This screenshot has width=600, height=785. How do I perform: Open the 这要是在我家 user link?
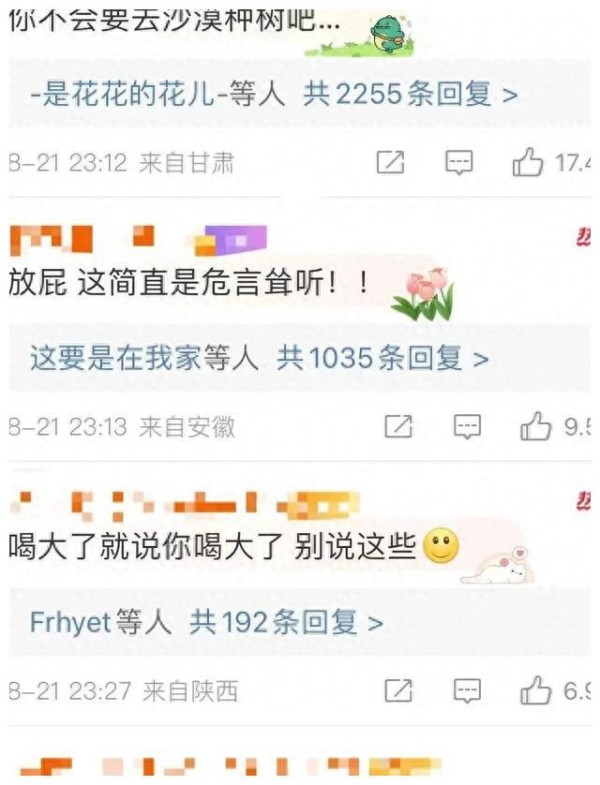click(115, 358)
